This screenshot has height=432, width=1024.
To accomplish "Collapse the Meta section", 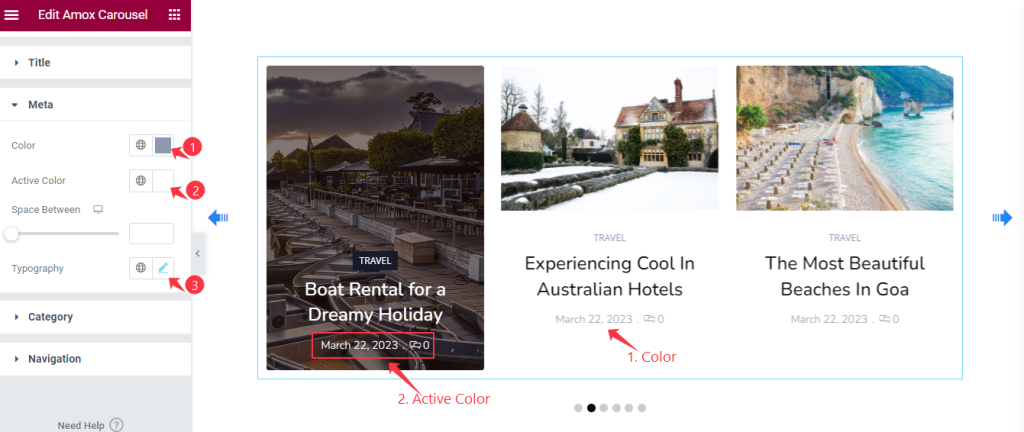I will coord(95,104).
